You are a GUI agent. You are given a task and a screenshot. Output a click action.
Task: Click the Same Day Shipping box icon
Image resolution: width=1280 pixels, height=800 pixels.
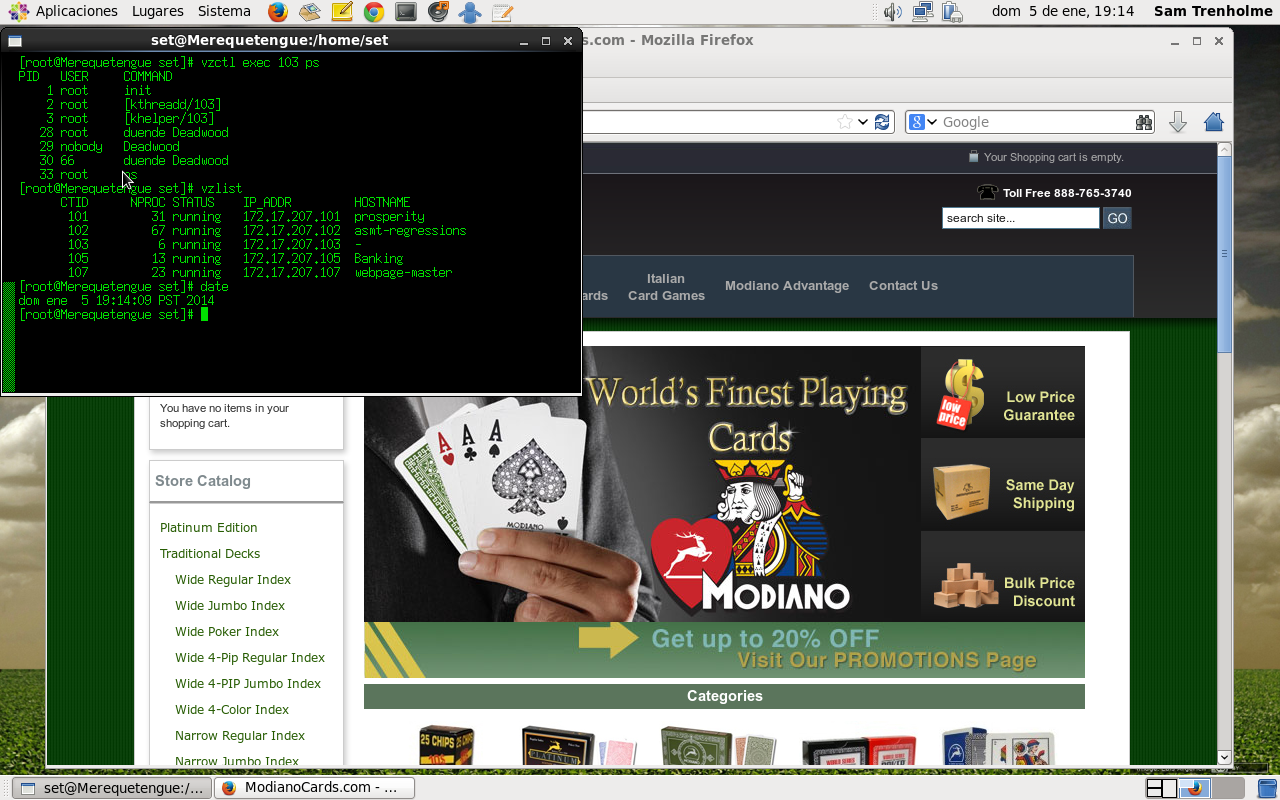961,491
